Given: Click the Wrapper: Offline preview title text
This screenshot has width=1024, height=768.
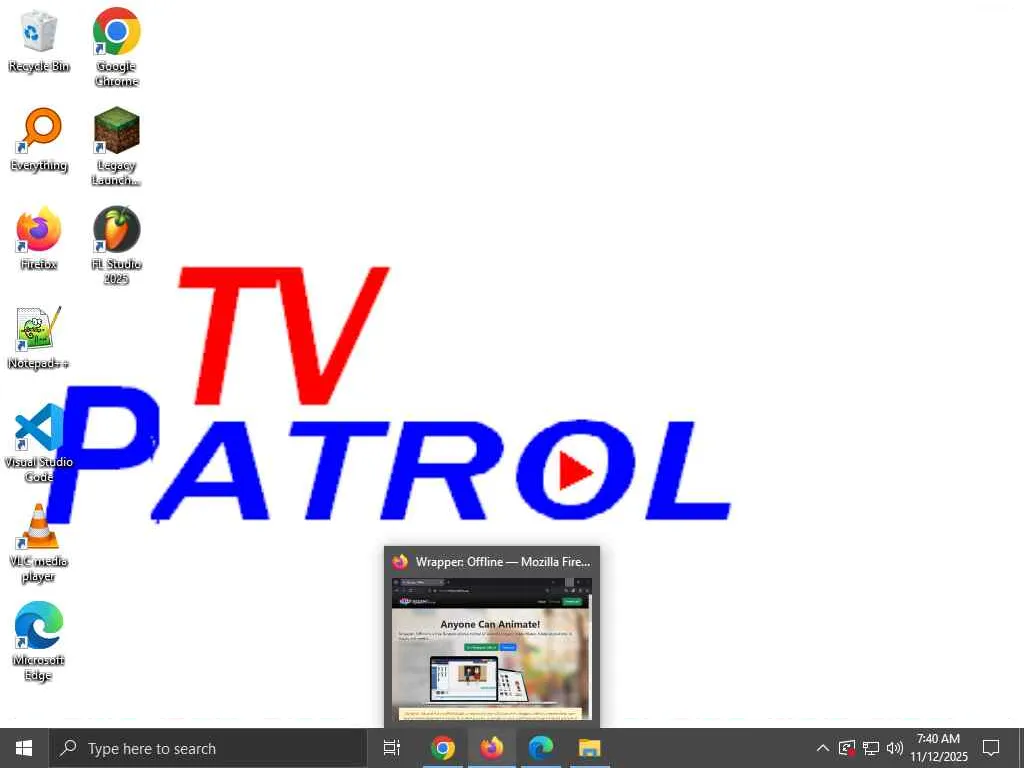Looking at the screenshot, I should pos(503,562).
